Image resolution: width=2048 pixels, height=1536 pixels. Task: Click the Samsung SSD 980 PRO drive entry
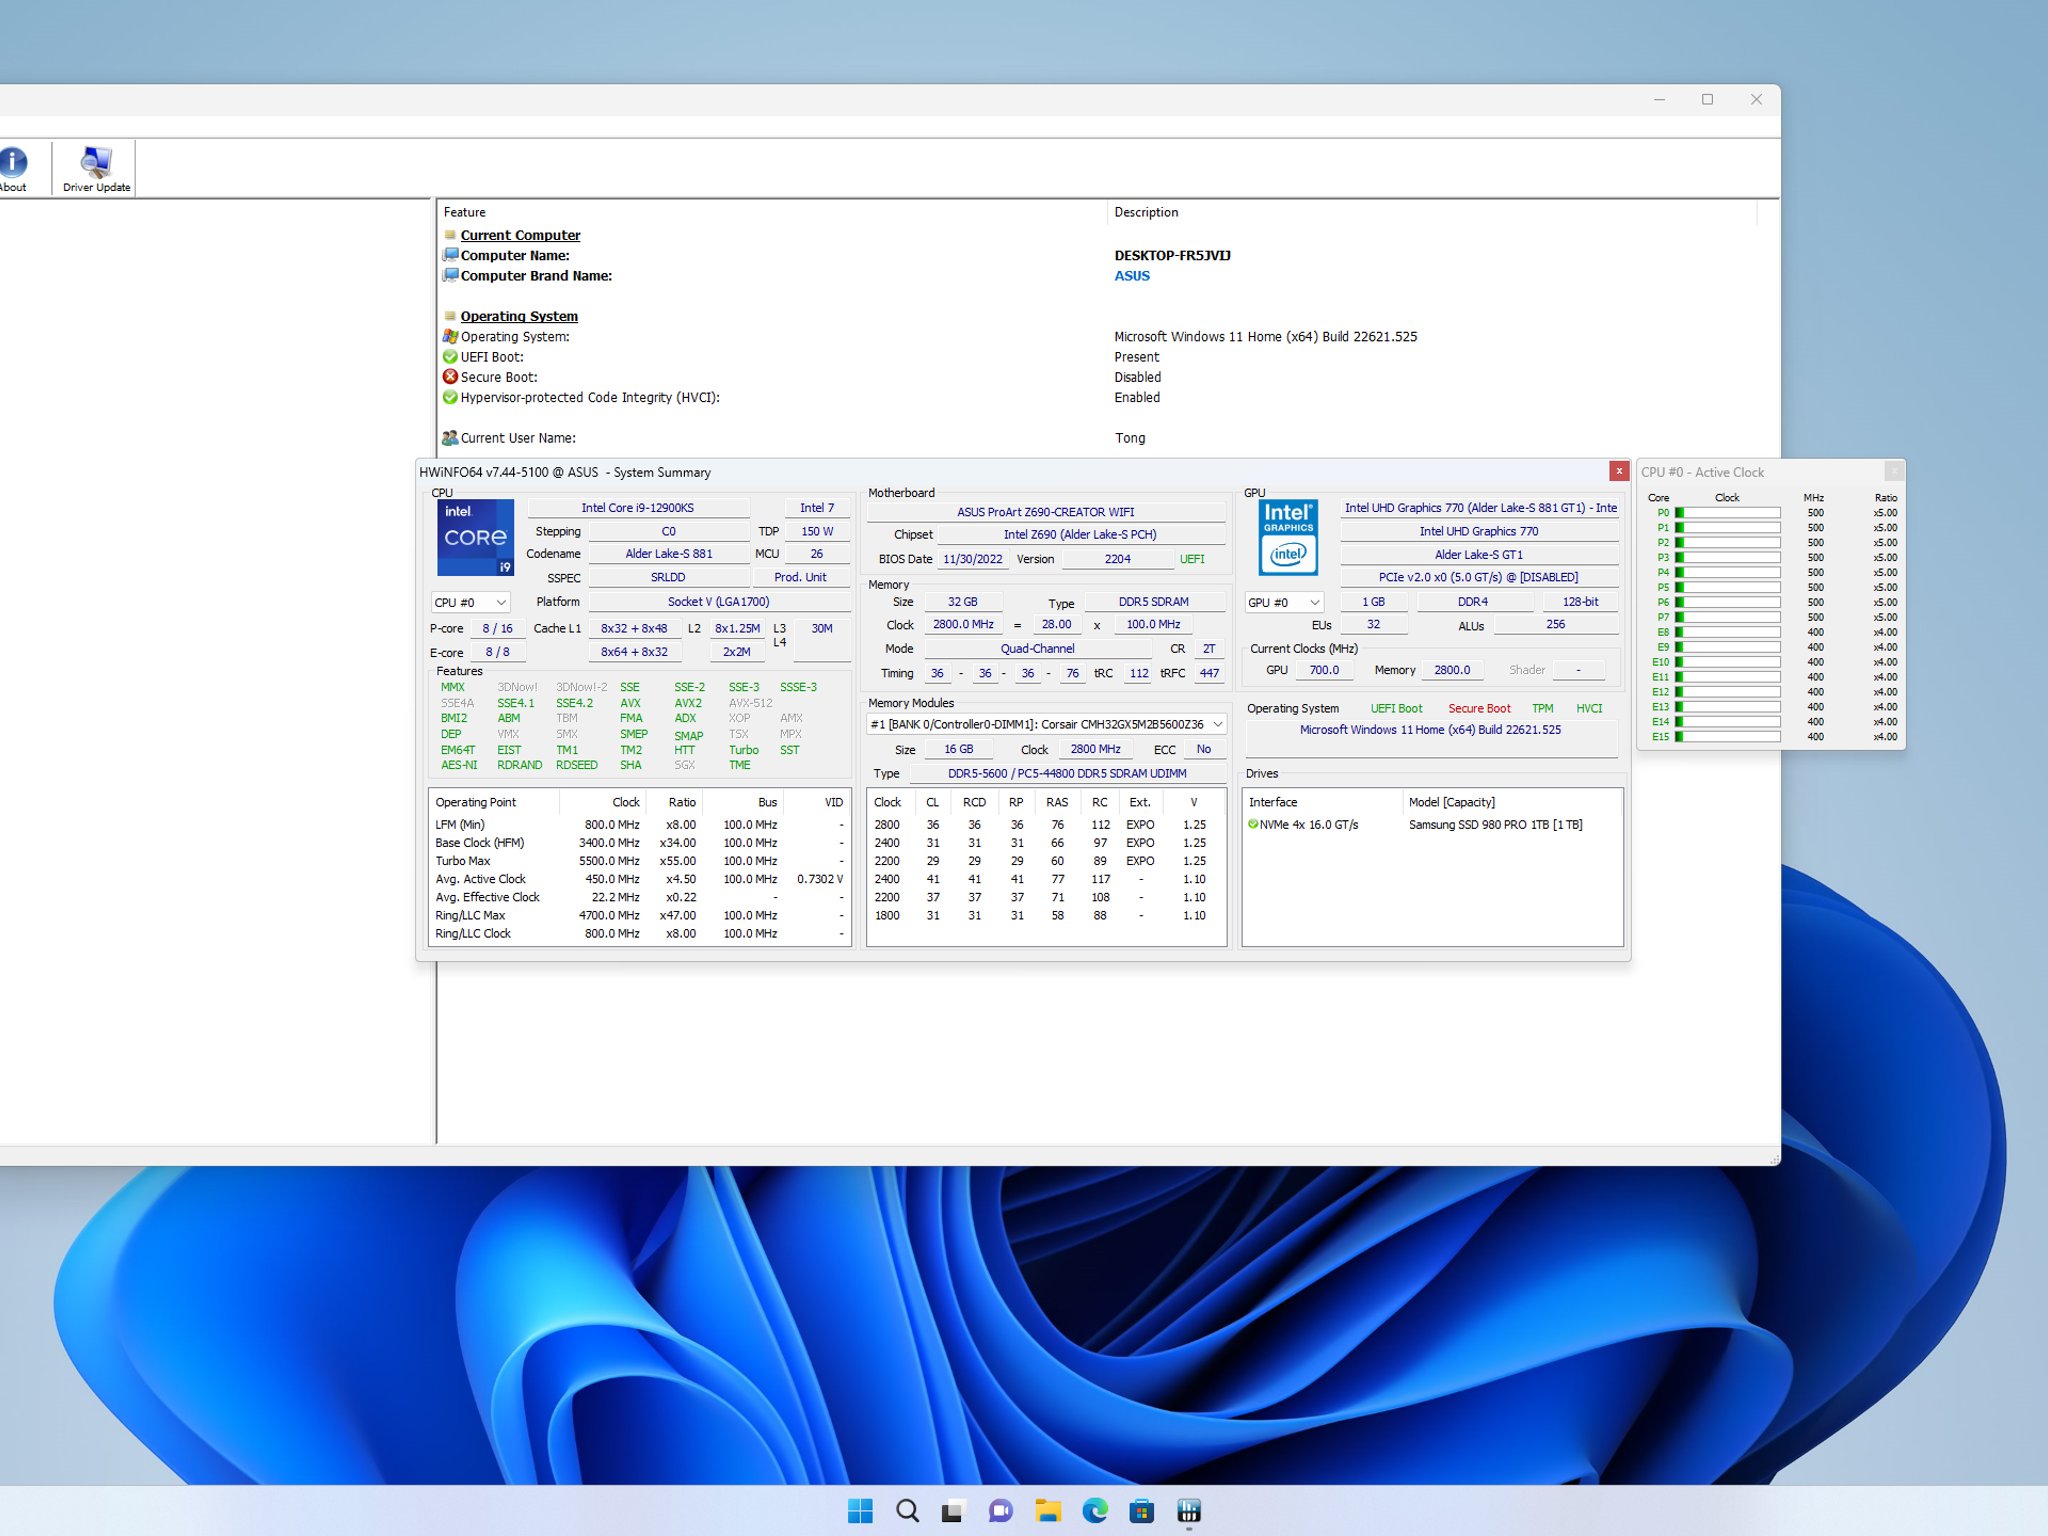[x=1496, y=825]
